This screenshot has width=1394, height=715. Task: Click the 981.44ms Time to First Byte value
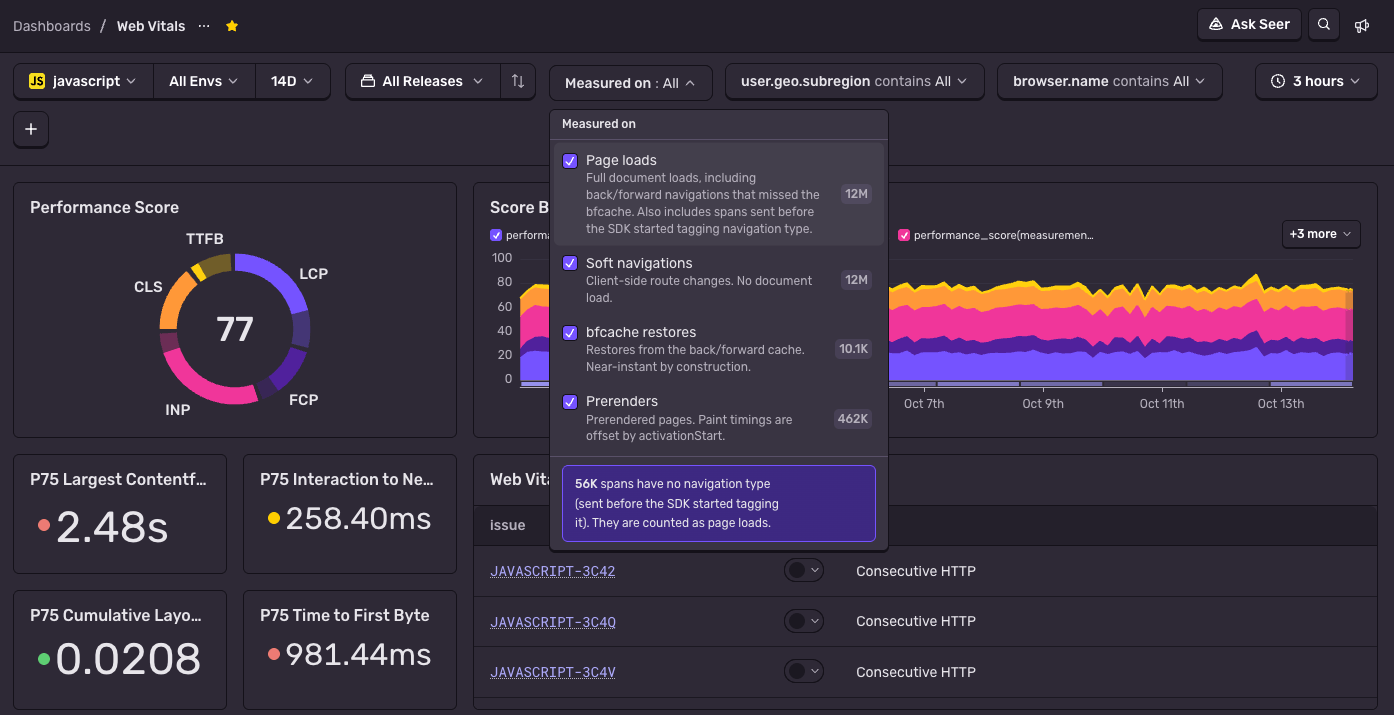click(358, 654)
